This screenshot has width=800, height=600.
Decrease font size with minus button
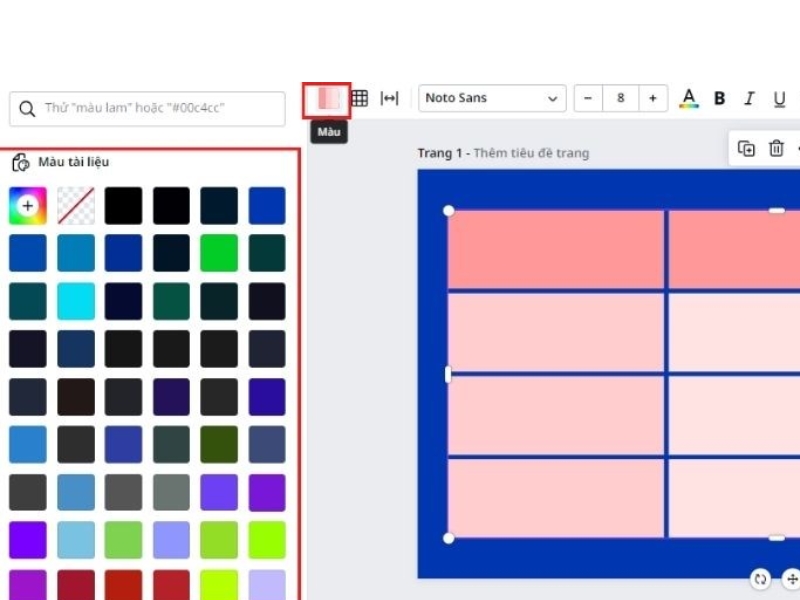click(x=588, y=98)
